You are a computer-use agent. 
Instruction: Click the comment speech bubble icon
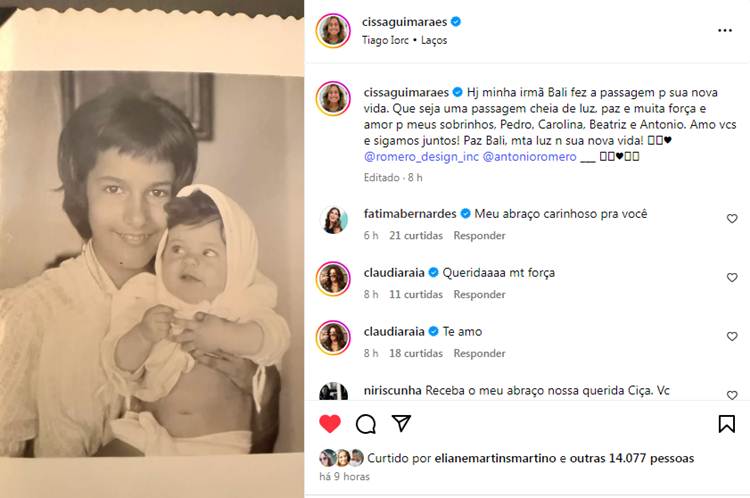(366, 424)
